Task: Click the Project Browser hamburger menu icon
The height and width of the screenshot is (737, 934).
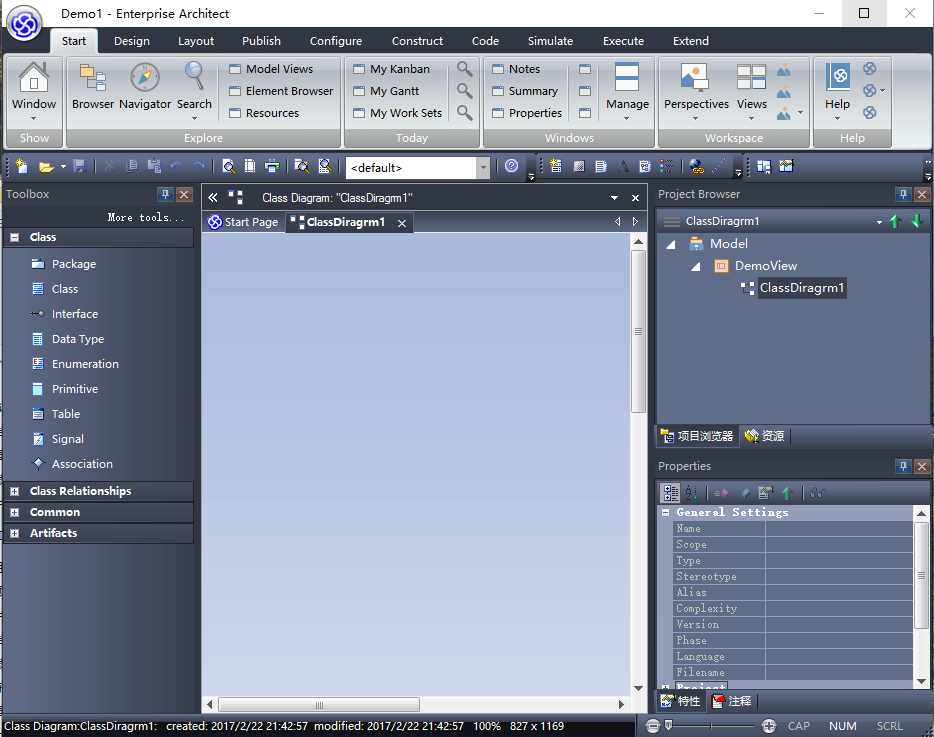Action: point(672,222)
